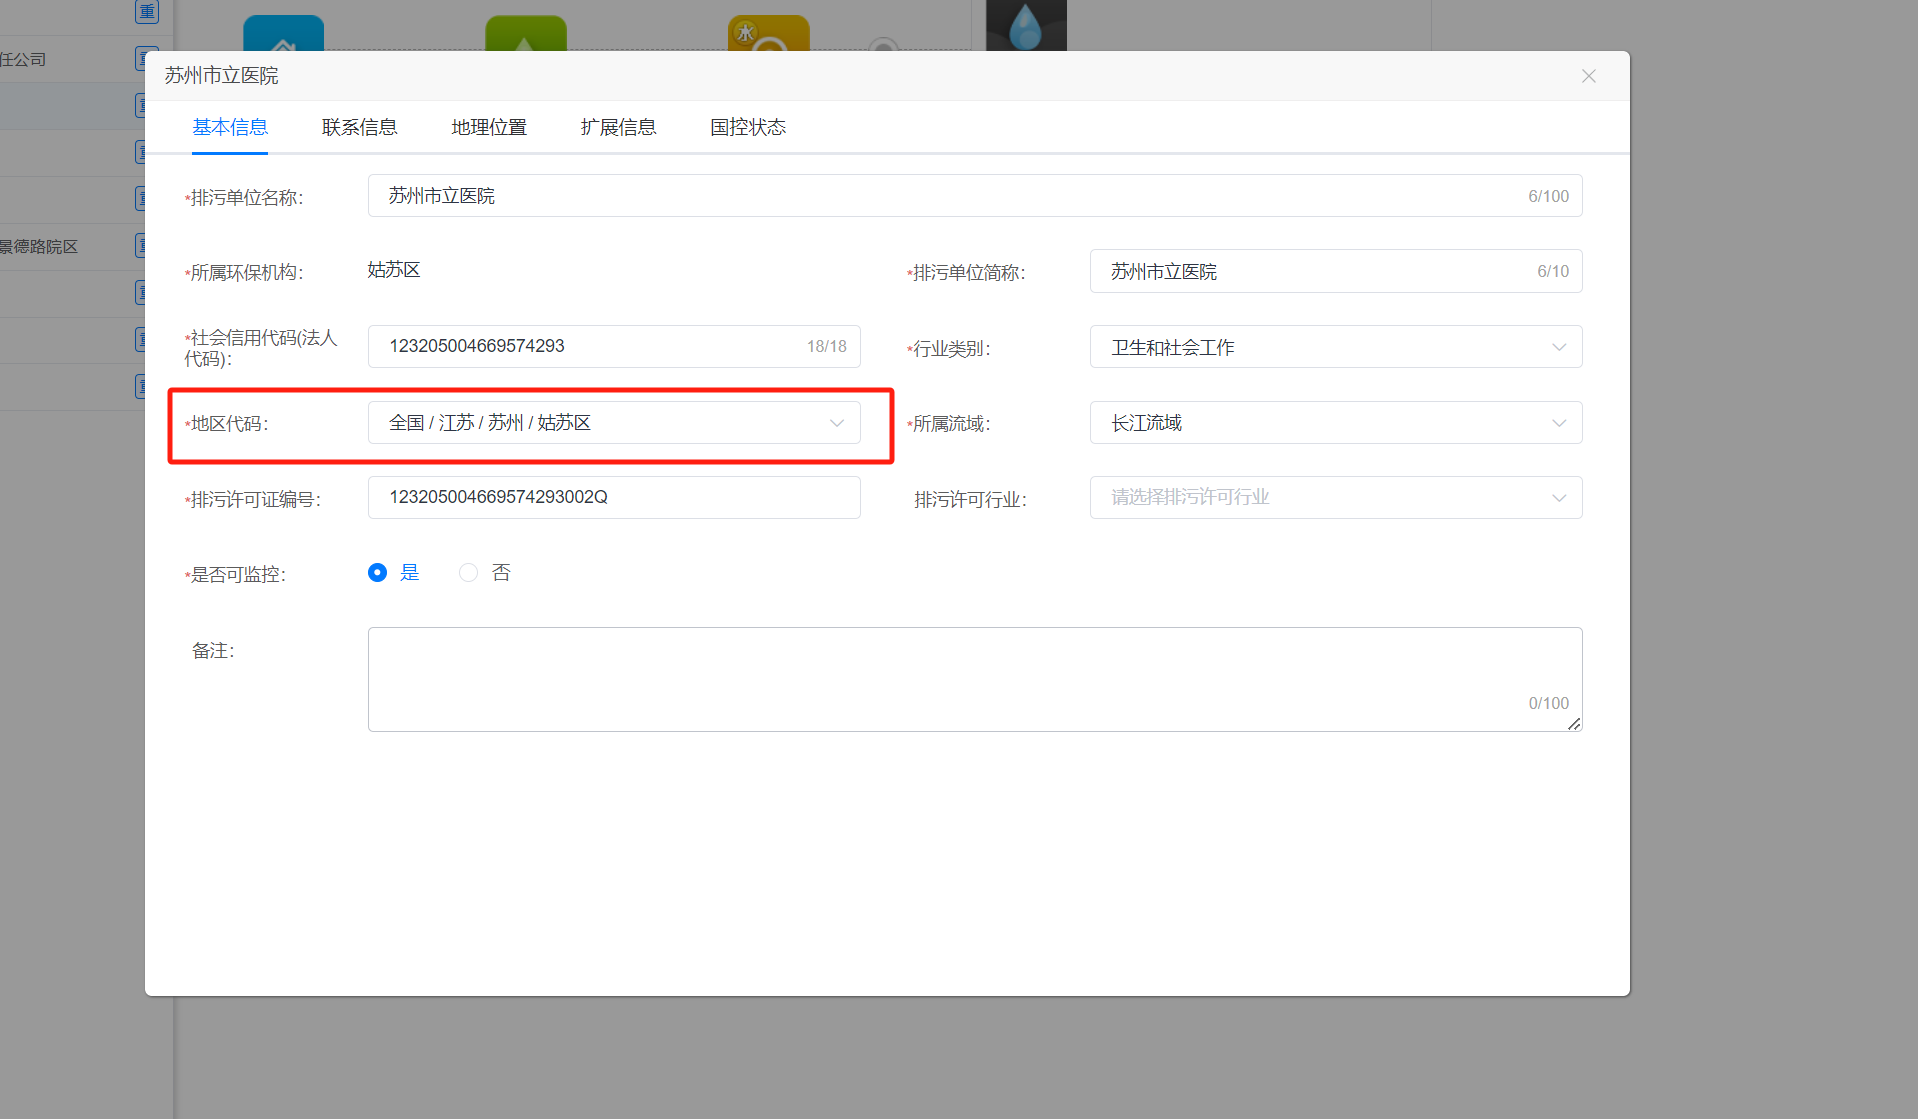Click the 景德路院区 row in the sidebar
1918x1119 pixels.
tap(72, 247)
